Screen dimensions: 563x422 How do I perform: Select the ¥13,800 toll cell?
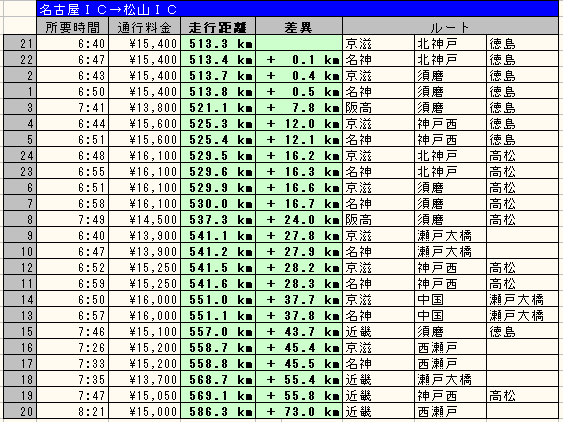click(144, 107)
